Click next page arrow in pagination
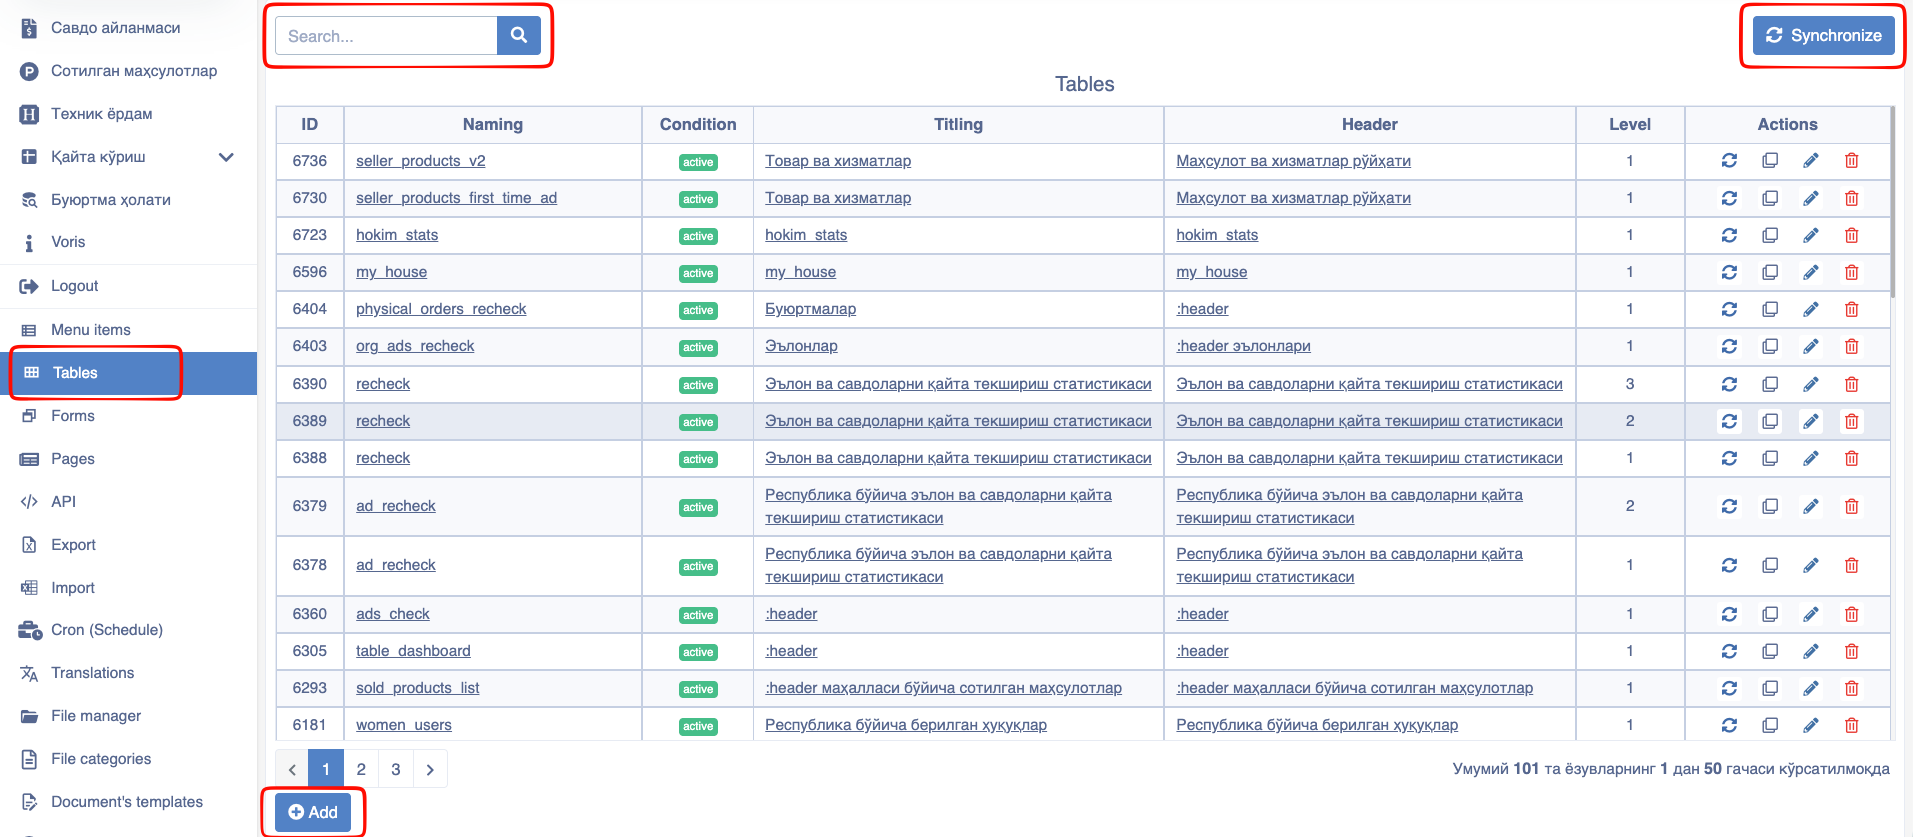Image resolution: width=1913 pixels, height=837 pixels. tap(430, 769)
